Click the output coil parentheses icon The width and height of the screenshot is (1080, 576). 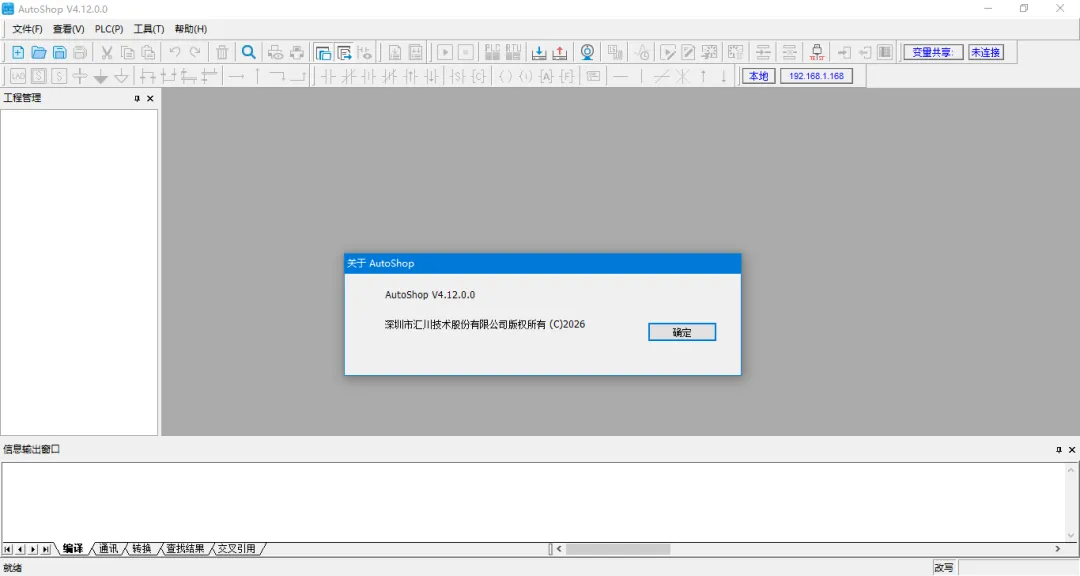click(x=506, y=76)
